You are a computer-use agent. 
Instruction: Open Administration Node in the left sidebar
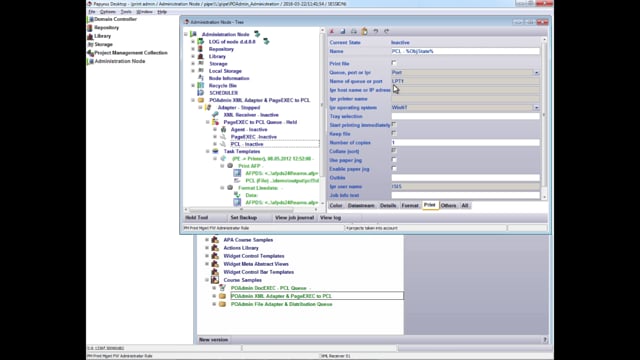tap(120, 61)
